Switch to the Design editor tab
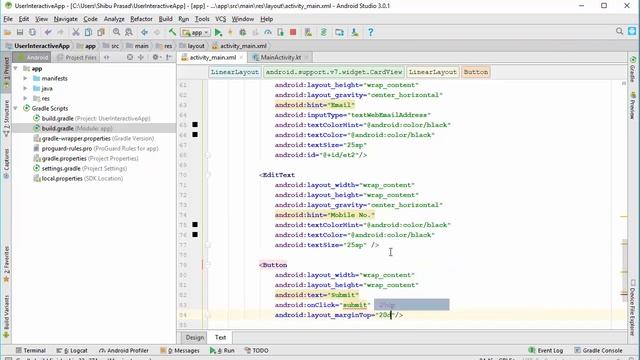Viewport: 640px width, 360px height. (x=195, y=337)
